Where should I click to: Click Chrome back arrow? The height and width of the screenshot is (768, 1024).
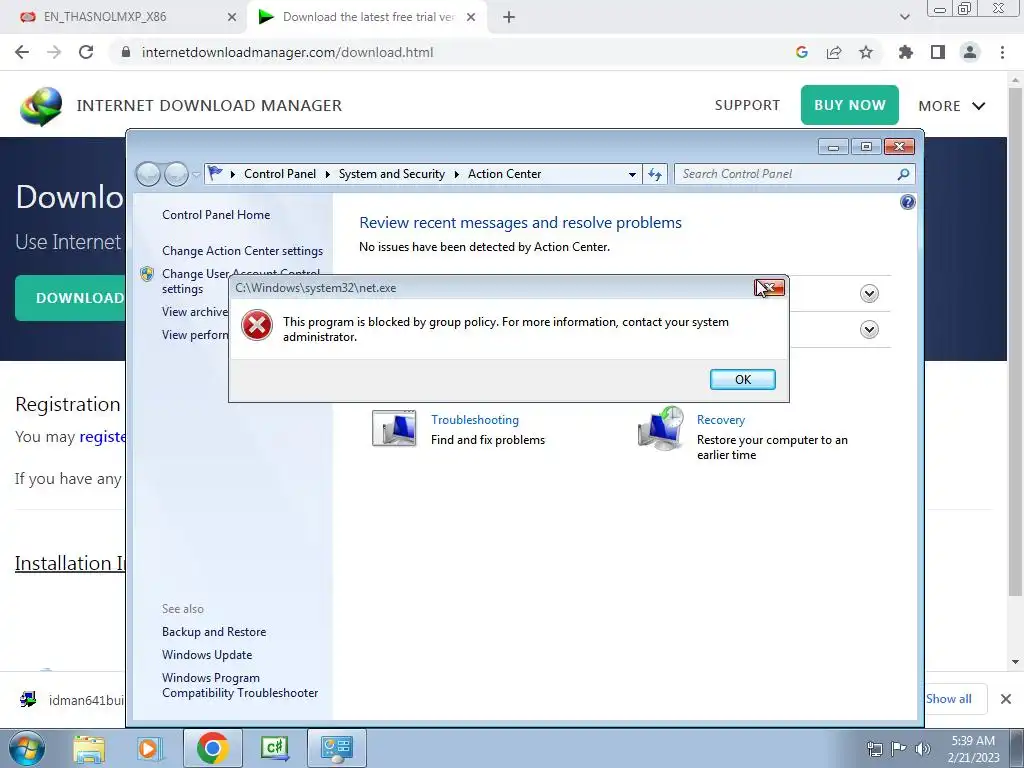[22, 52]
